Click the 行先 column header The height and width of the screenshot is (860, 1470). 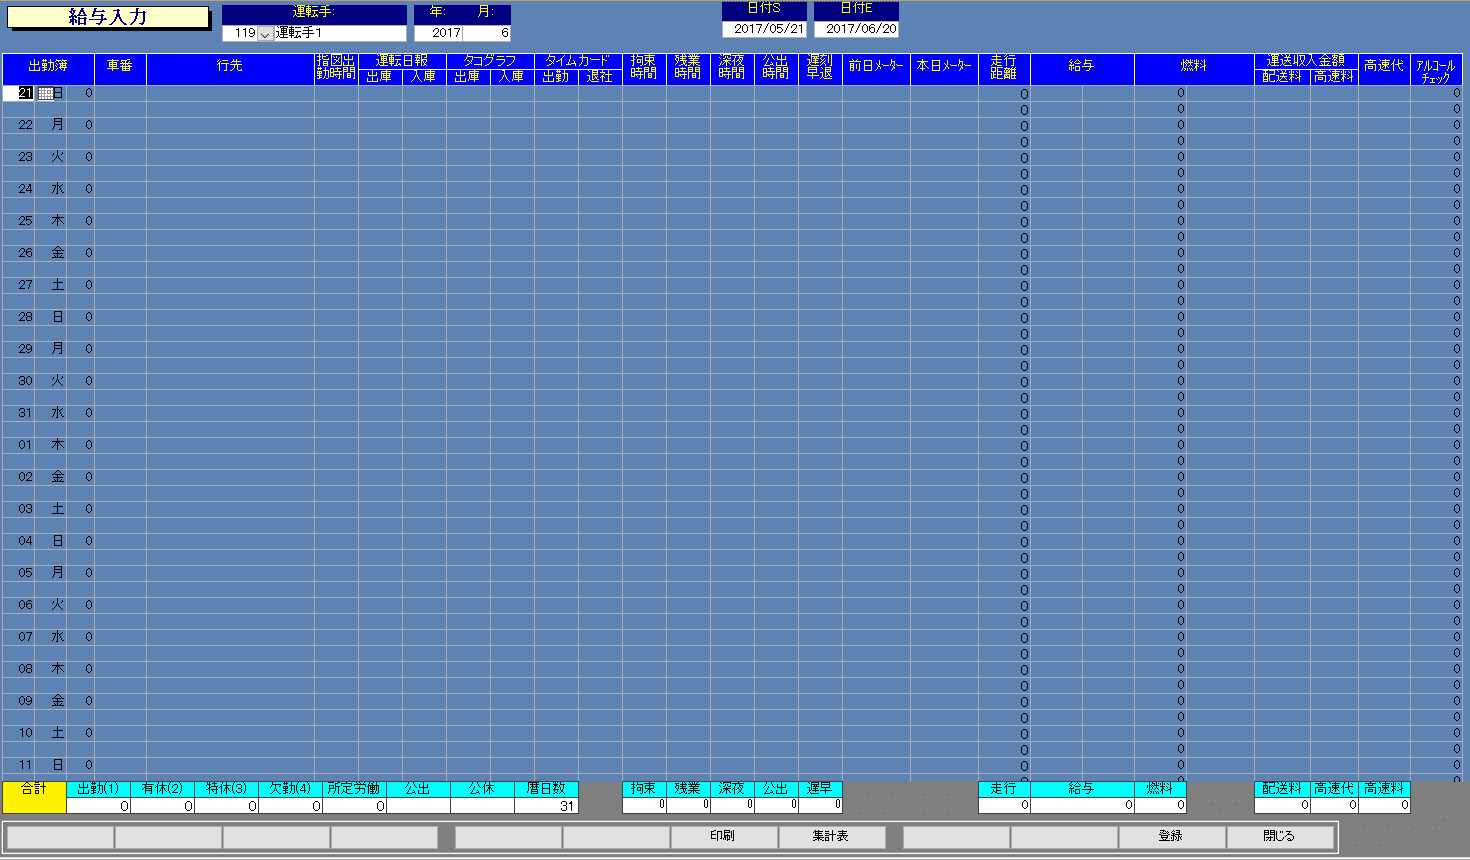(230, 69)
